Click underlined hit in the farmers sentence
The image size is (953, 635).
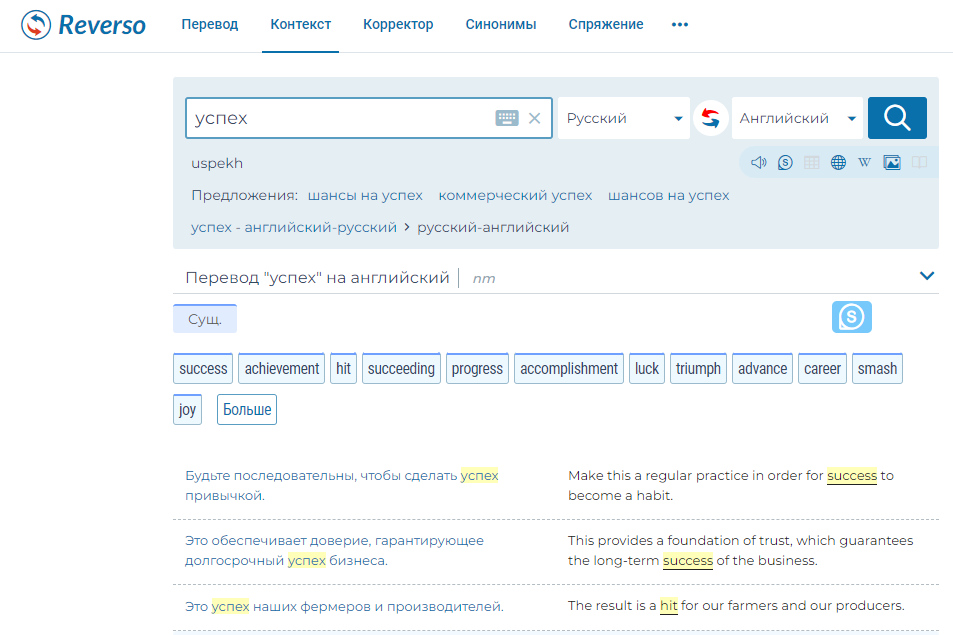pyautogui.click(x=669, y=606)
